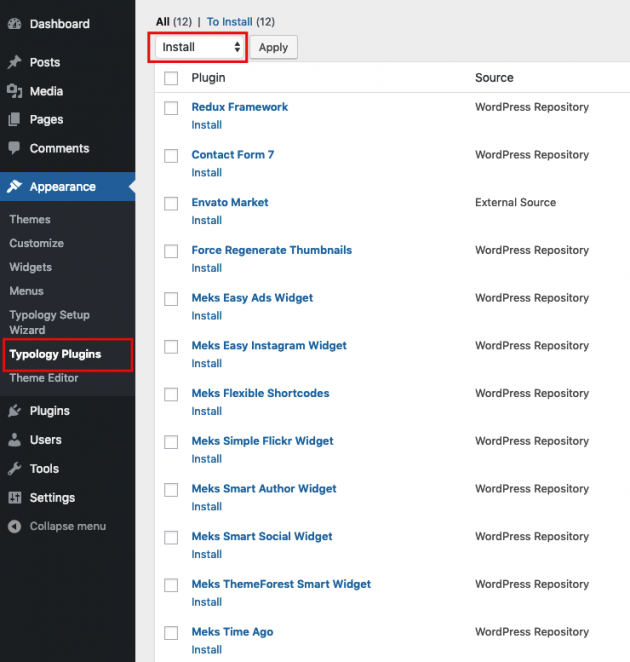The height and width of the screenshot is (662, 630).
Task: Check the Meks Smart Social Widget checkbox
Action: [x=171, y=537]
